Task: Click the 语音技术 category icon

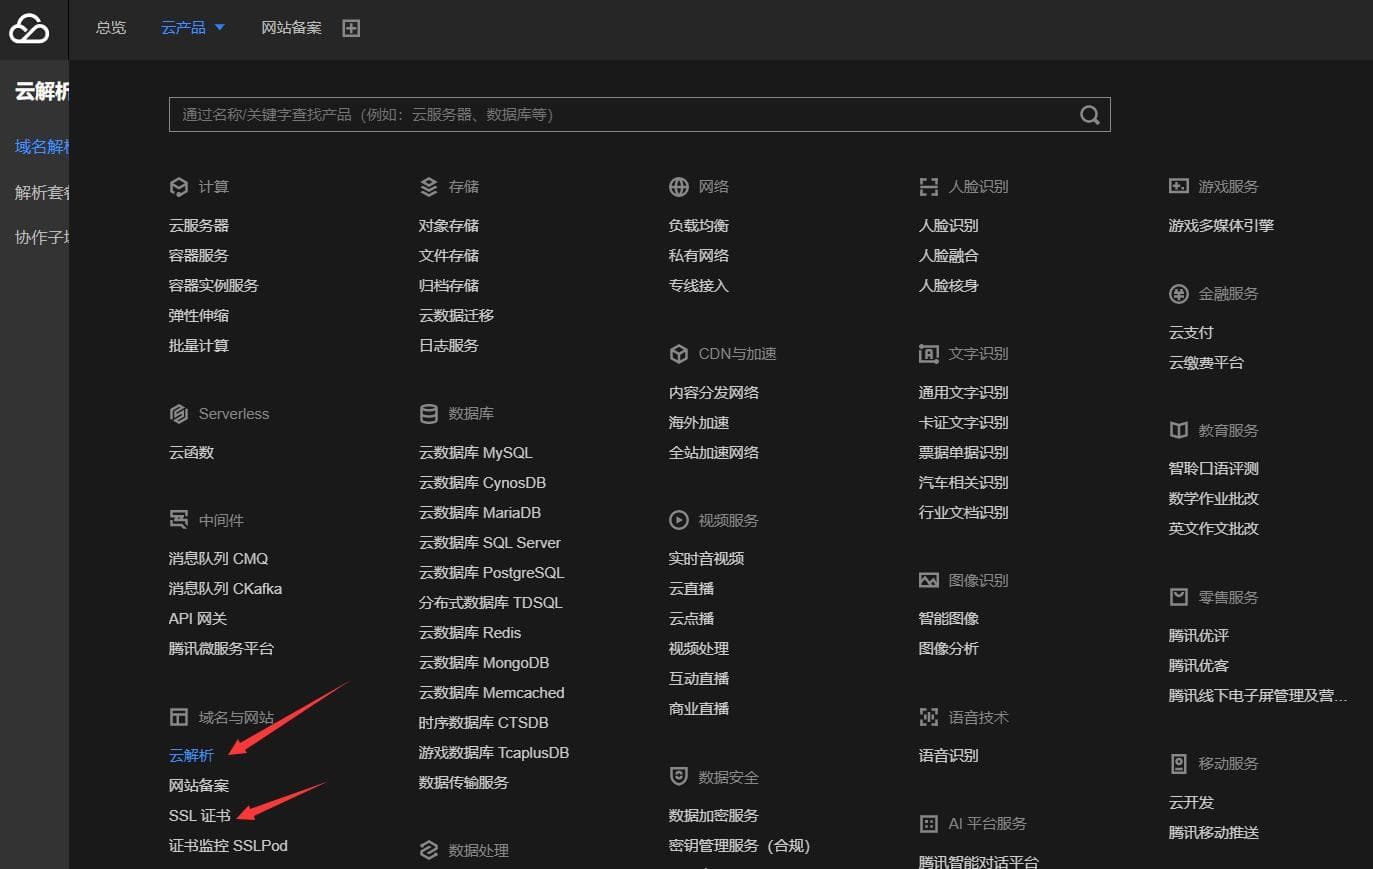Action: pos(929,717)
